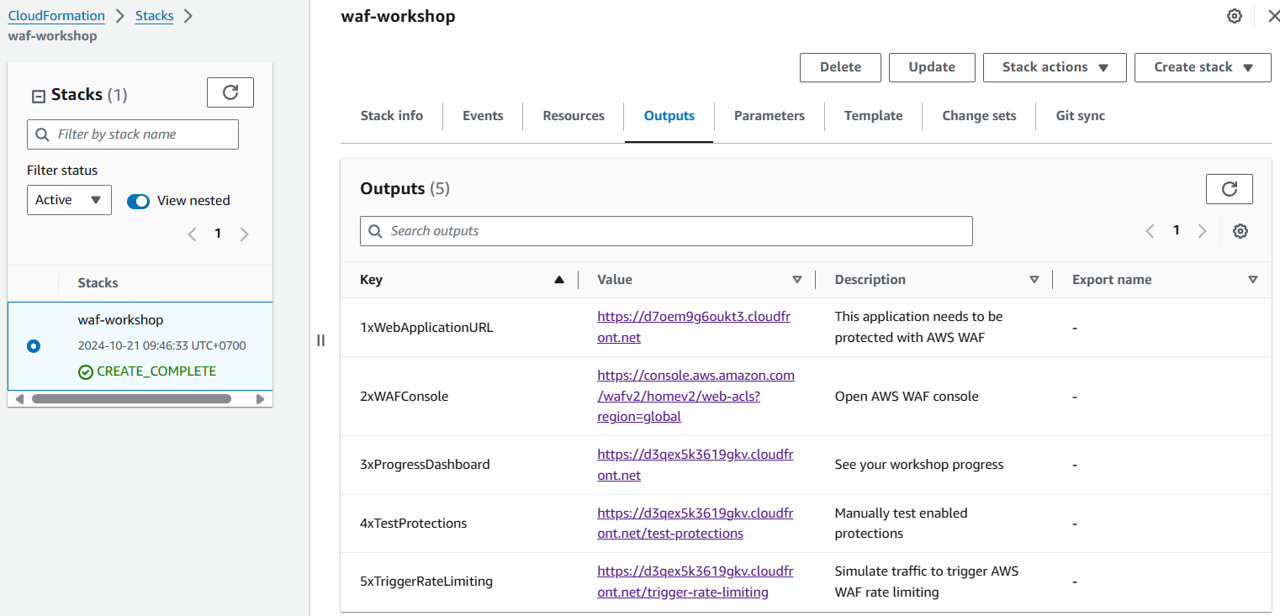The image size is (1280, 616).
Task: Open the Filter status Active dropdown
Action: 69,200
